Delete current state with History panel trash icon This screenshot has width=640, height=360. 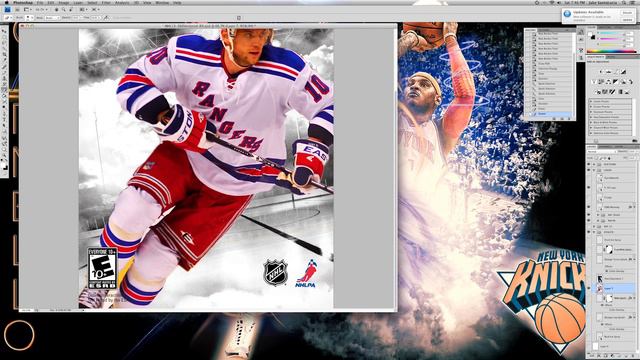pyautogui.click(x=569, y=119)
